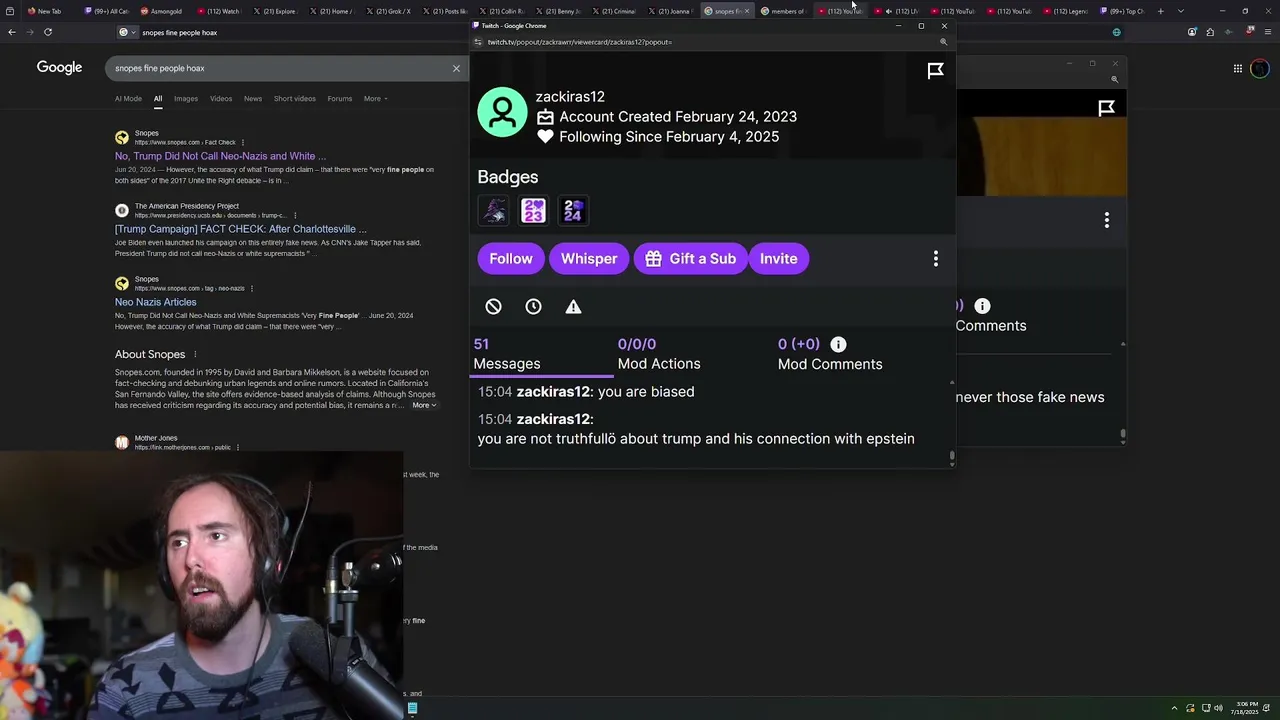Screen dimensions: 1280x720
Task: Open the 2024 recap badge
Action: (x=573, y=211)
